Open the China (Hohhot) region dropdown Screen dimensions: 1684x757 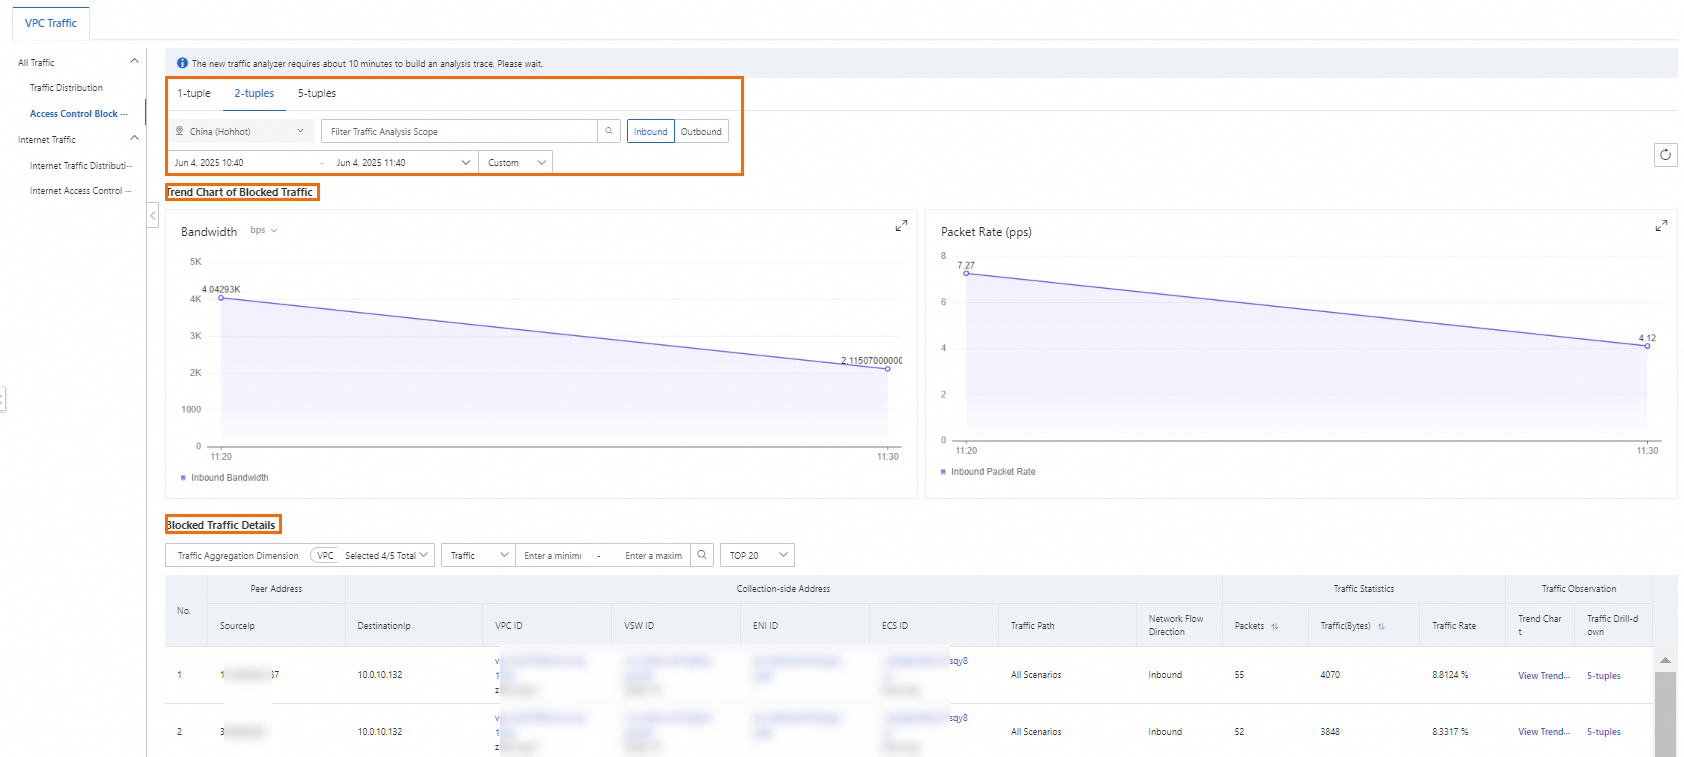[x=241, y=132]
